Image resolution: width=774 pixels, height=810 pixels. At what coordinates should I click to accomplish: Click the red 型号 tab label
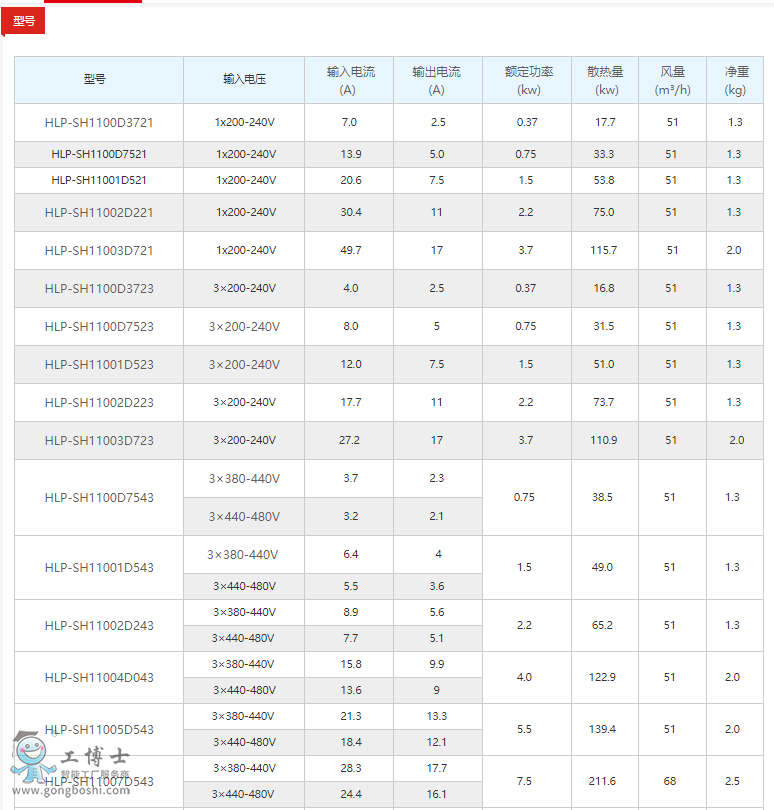[23, 21]
